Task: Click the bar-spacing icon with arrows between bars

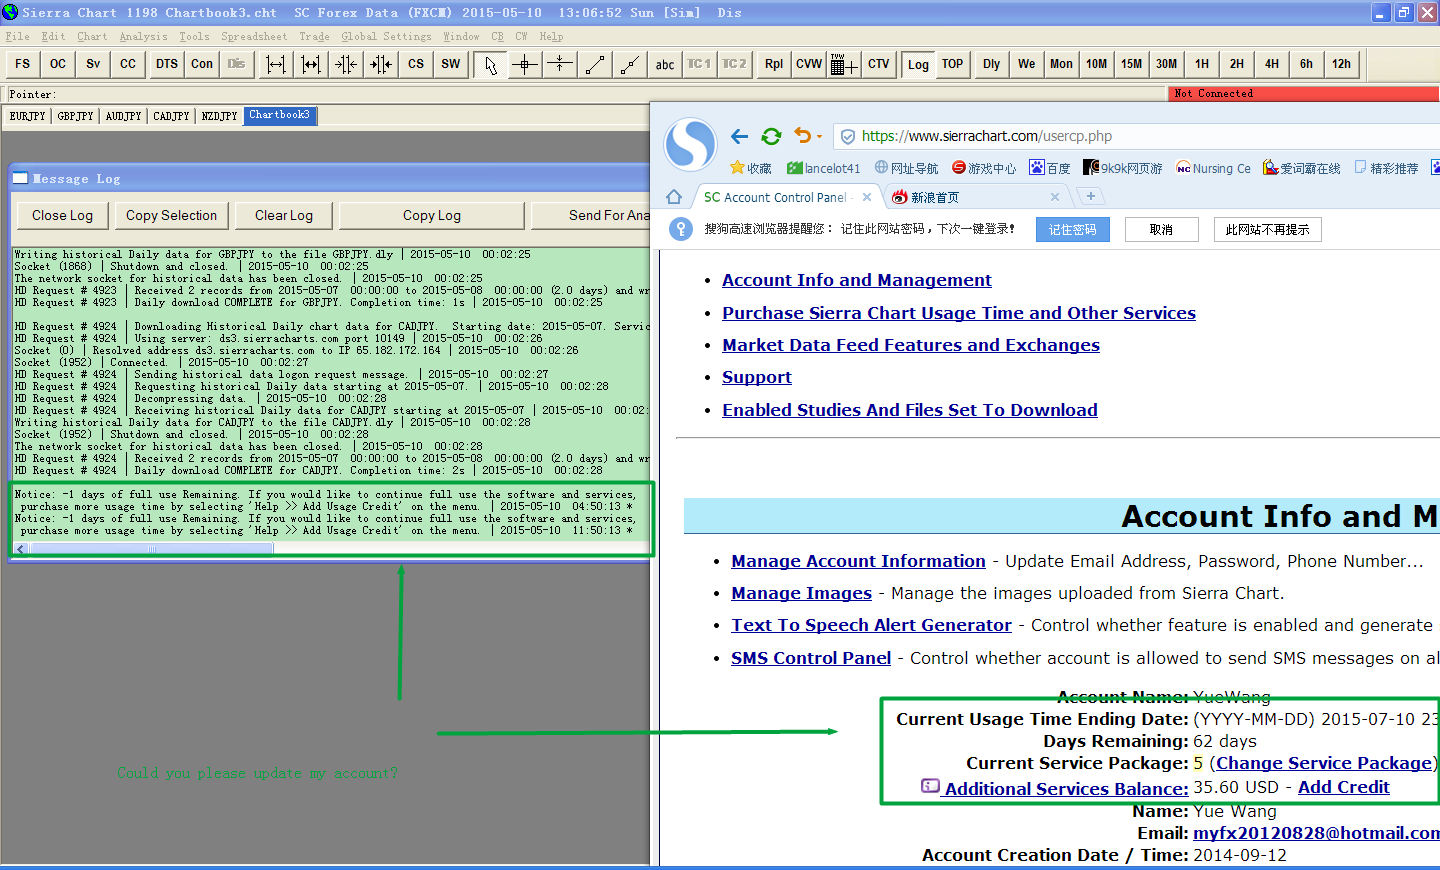Action: coord(311,64)
